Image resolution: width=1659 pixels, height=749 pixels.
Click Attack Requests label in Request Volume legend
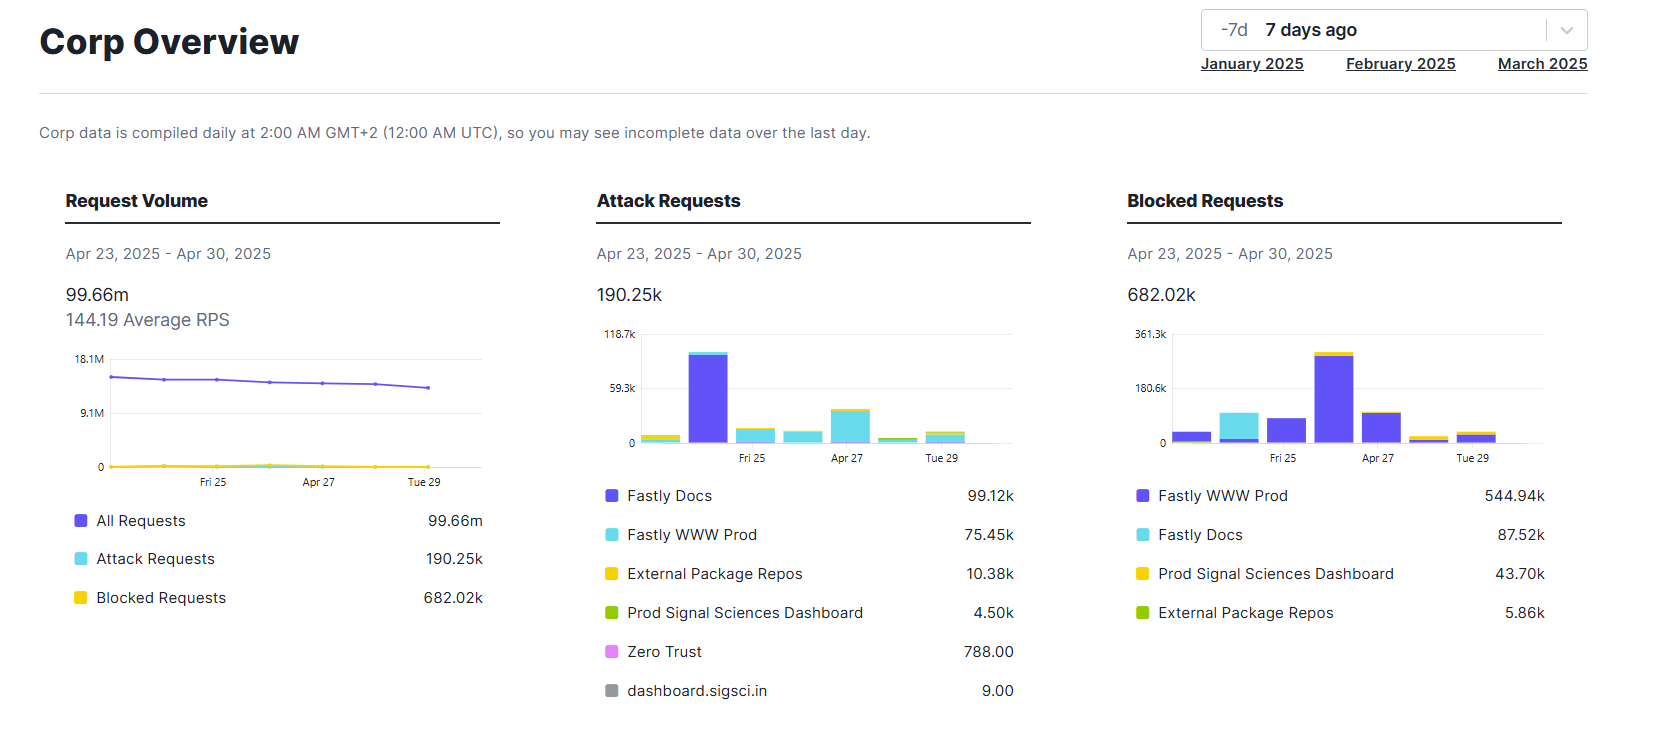156,559
